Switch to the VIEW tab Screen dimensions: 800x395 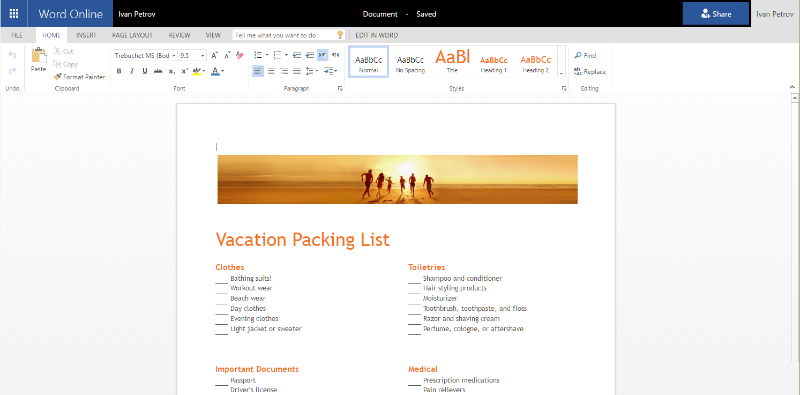pos(213,35)
